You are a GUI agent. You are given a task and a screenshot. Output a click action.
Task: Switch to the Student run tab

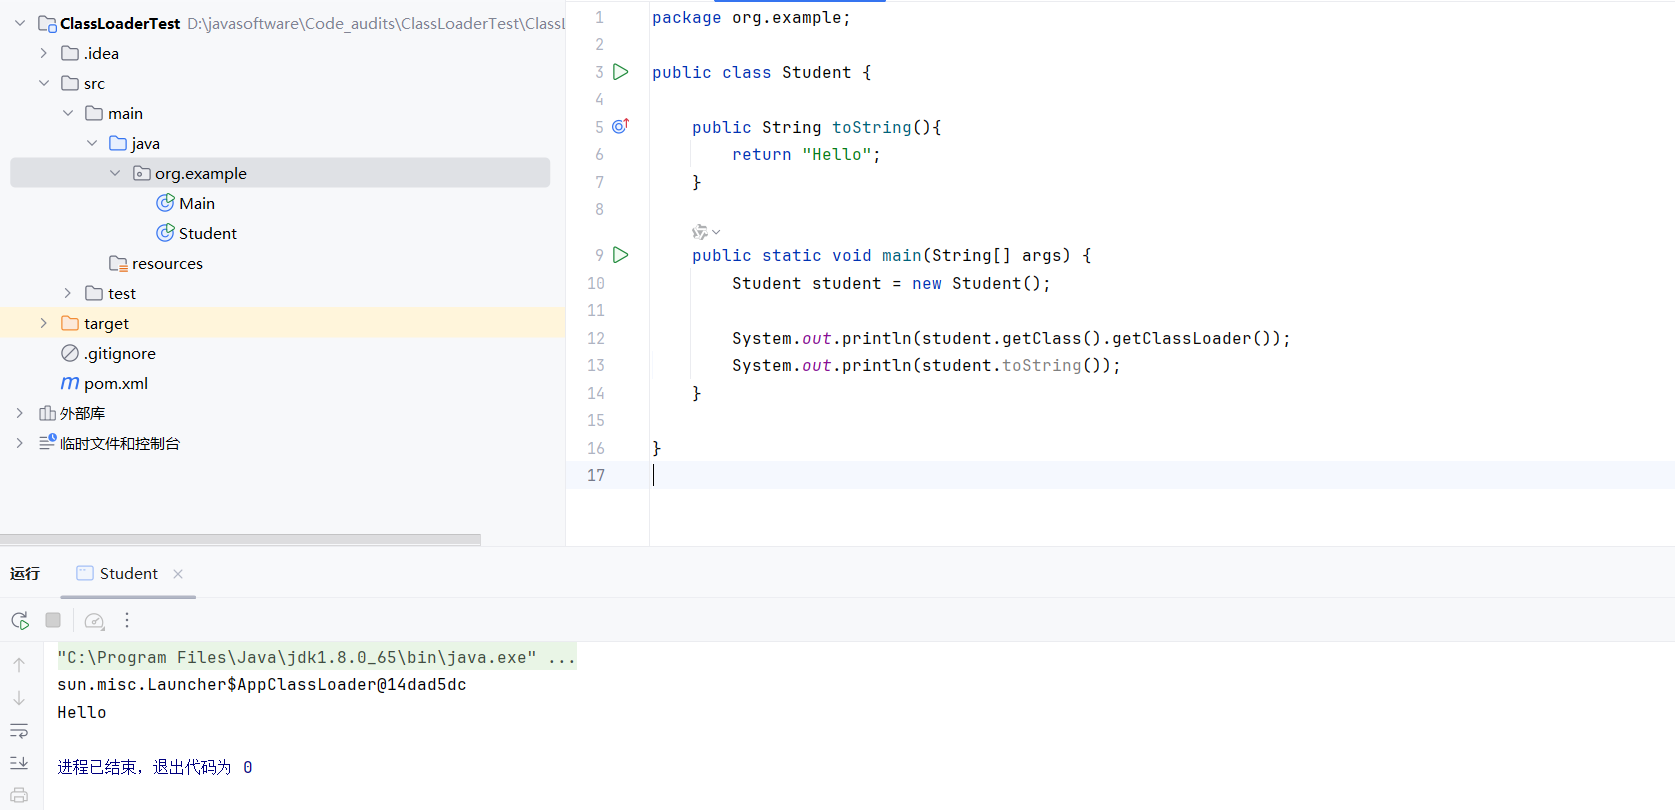(x=128, y=573)
